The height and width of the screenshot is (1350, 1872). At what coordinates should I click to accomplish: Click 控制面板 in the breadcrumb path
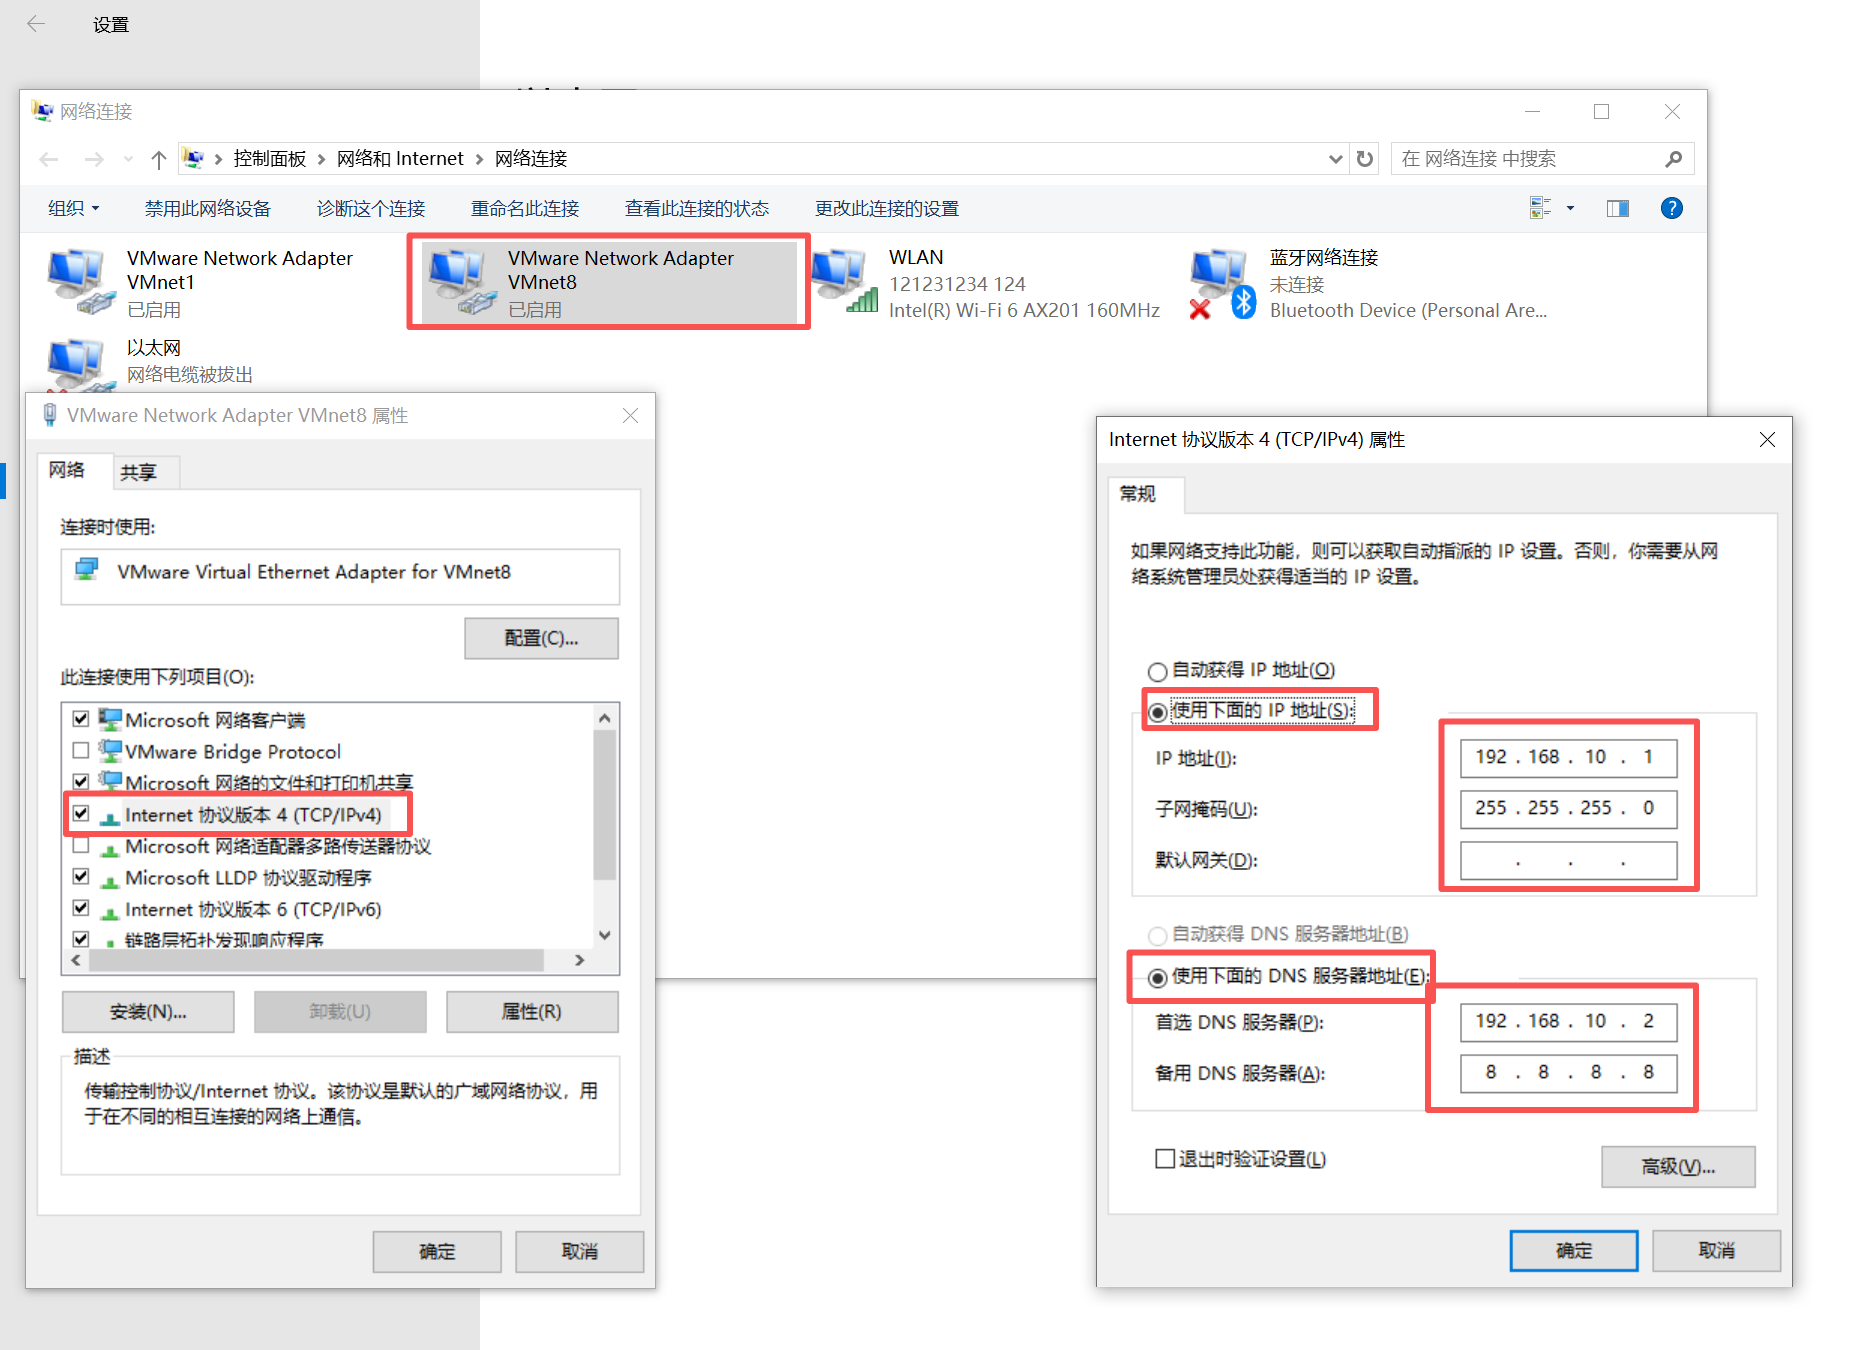point(270,159)
